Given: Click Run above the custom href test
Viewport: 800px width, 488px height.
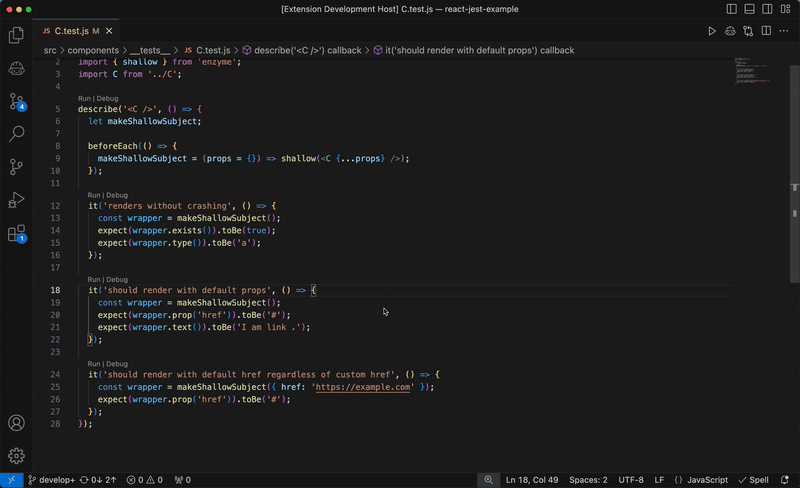Looking at the screenshot, I should tap(93, 364).
